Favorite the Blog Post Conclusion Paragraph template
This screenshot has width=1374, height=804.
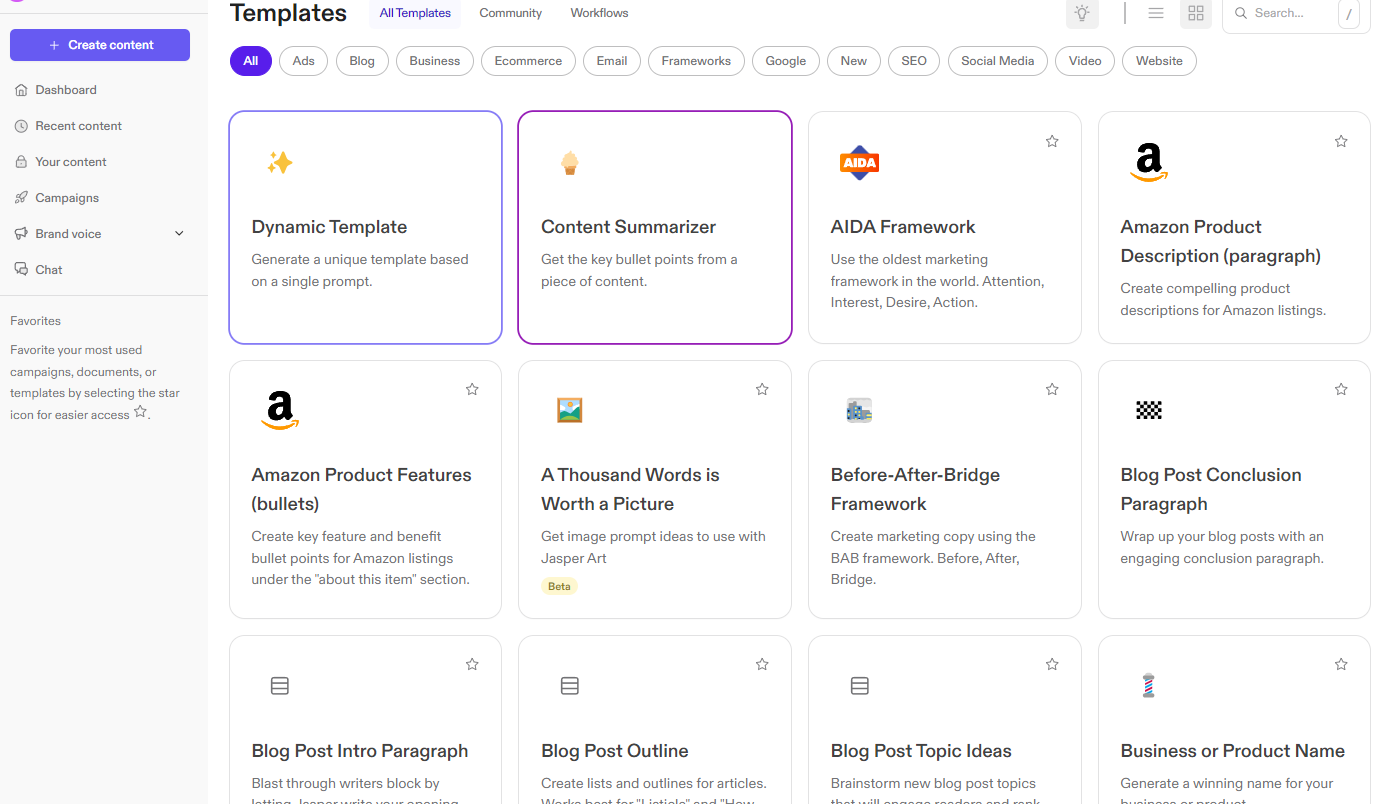(x=1341, y=389)
